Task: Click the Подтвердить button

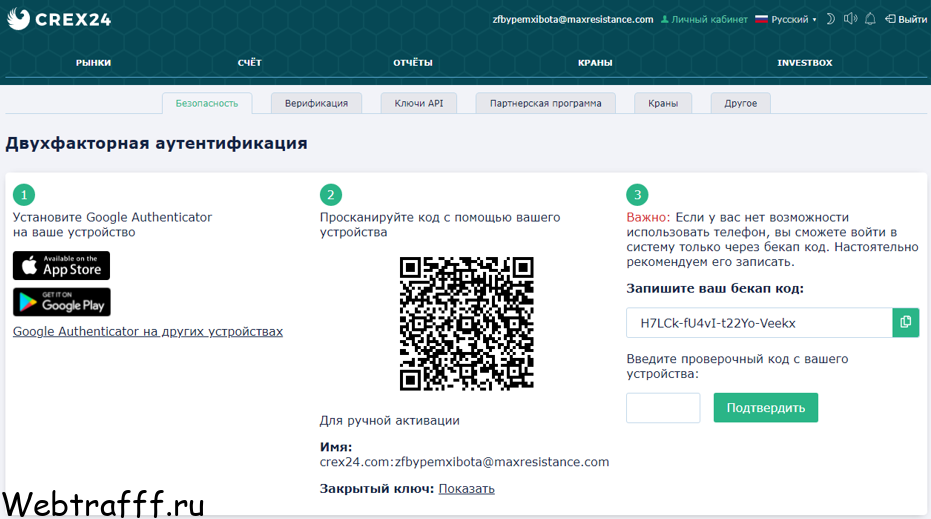Action: 765,407
